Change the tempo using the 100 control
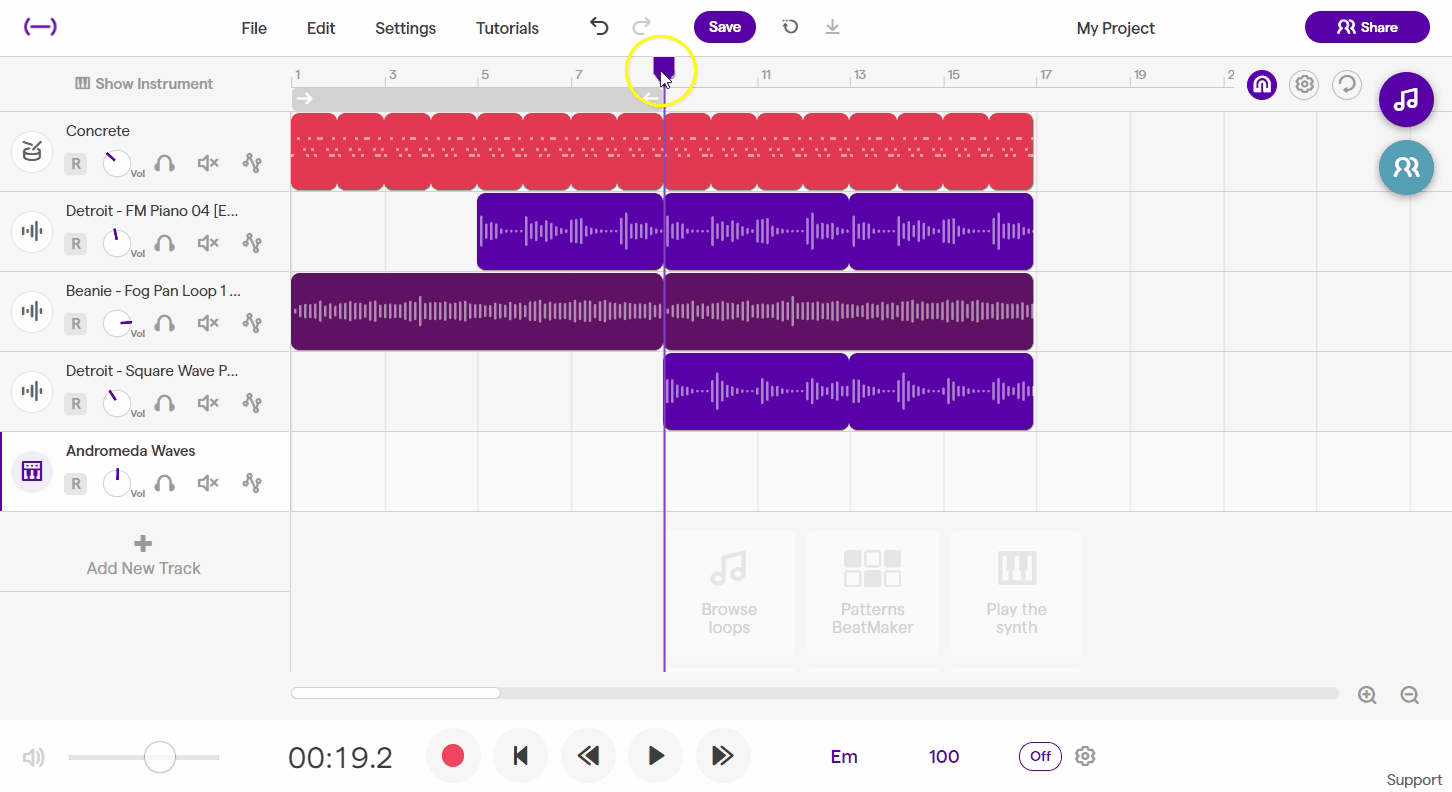 pyautogui.click(x=943, y=757)
